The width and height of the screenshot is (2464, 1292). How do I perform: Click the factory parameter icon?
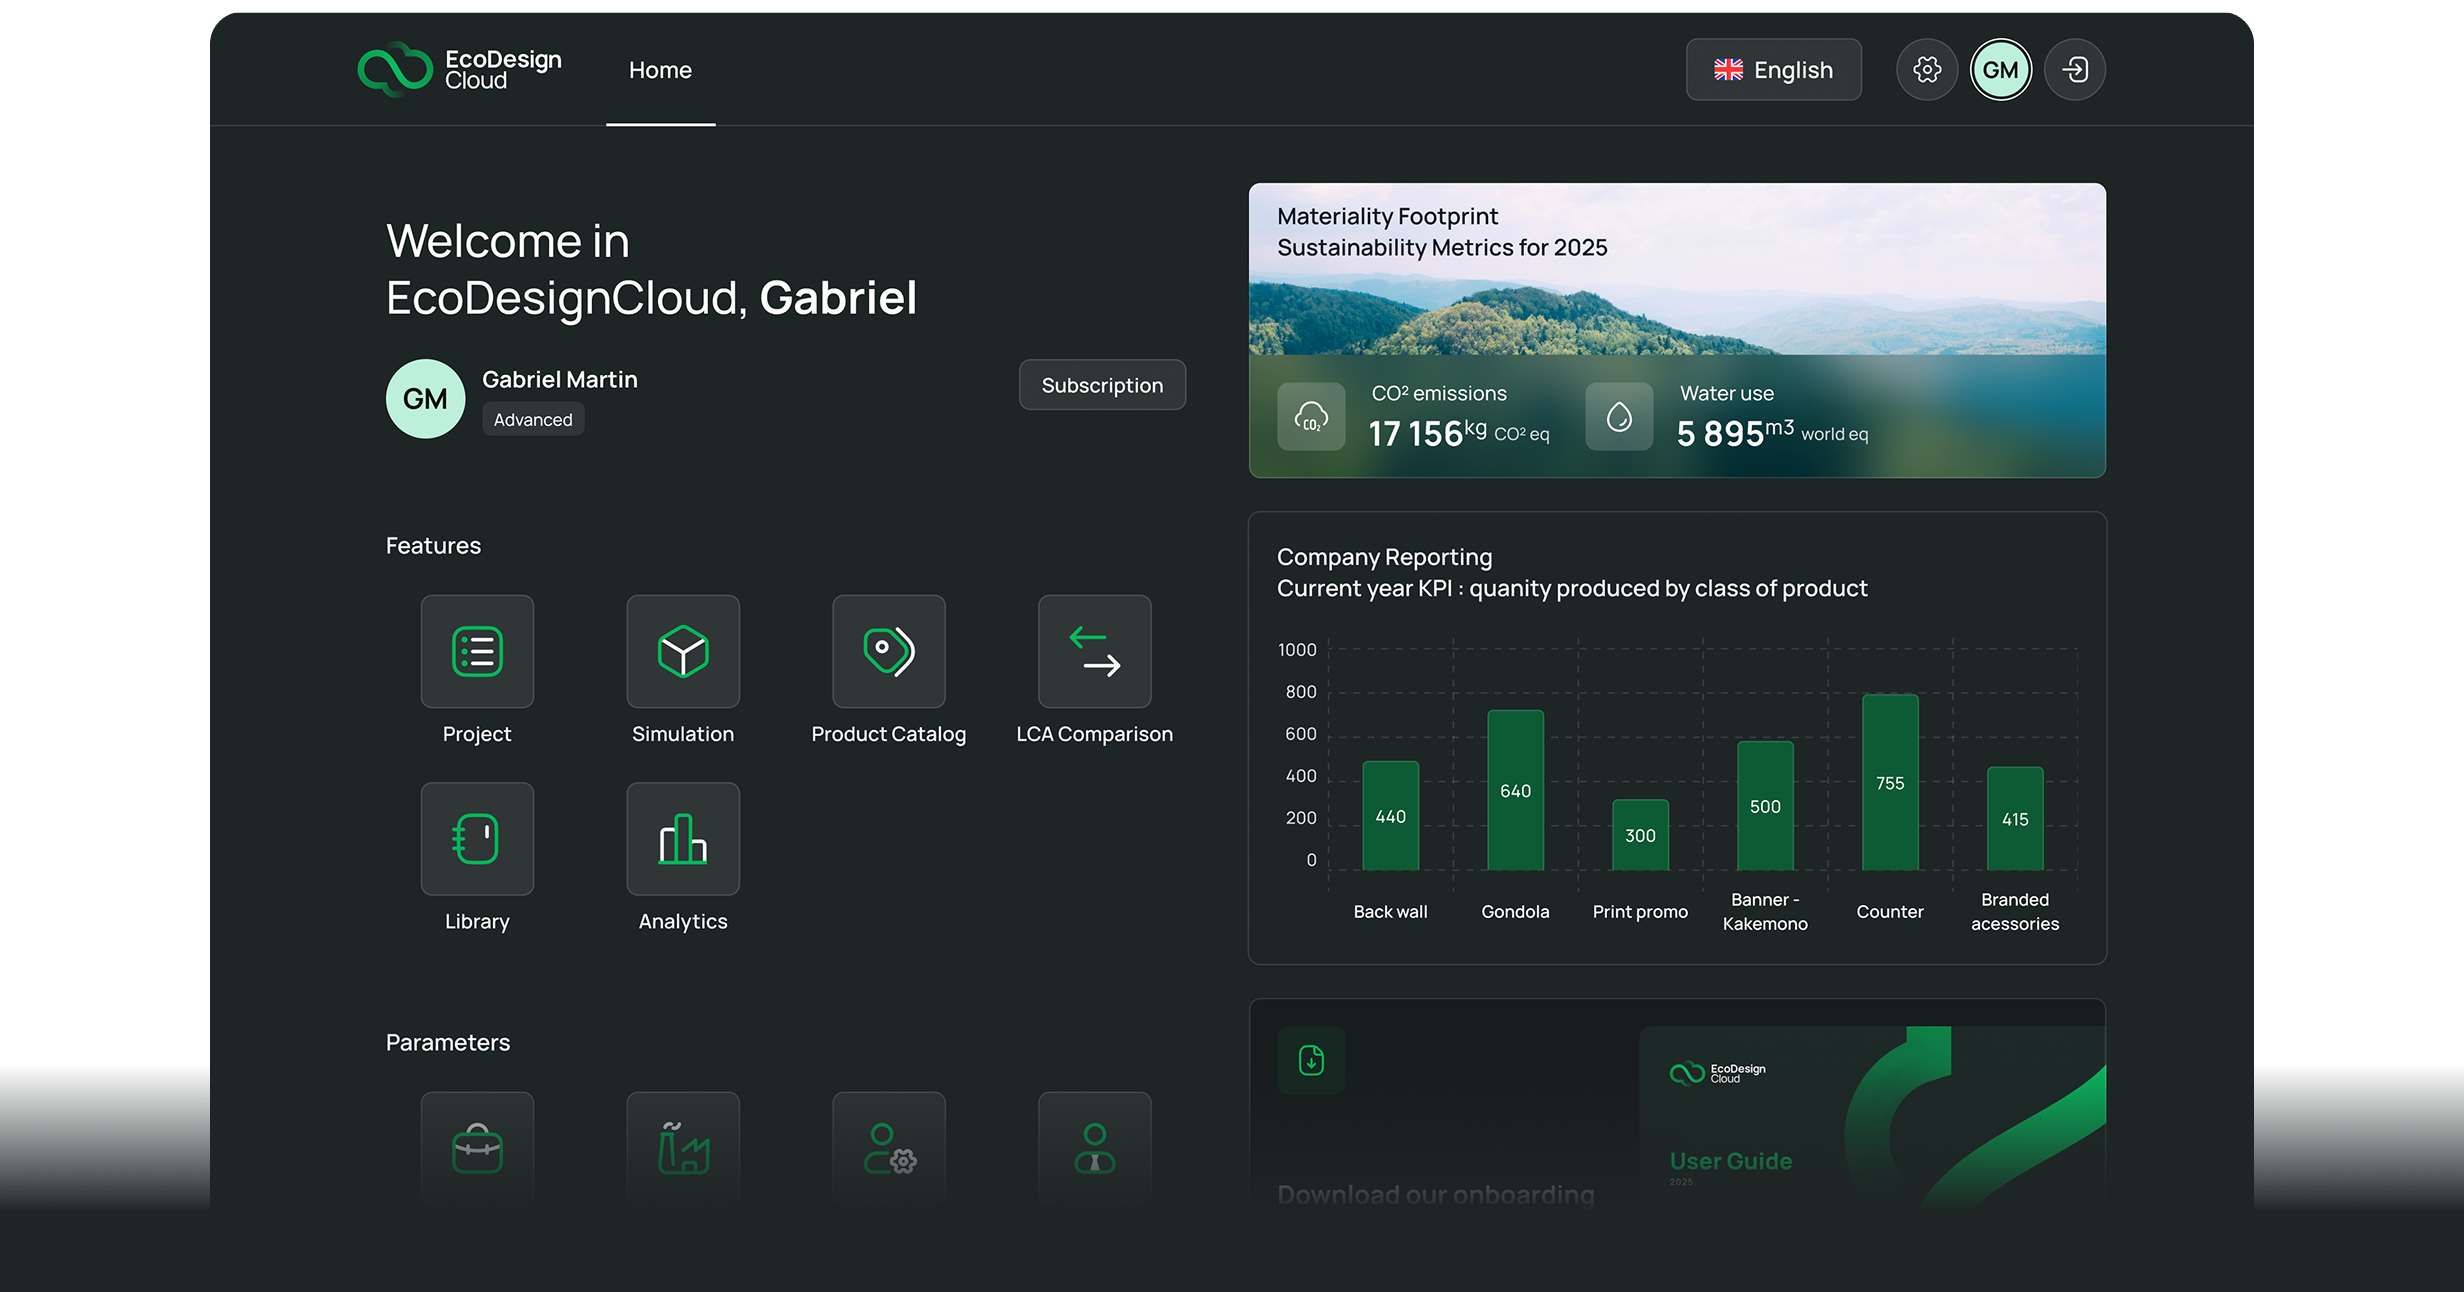pos(683,1148)
